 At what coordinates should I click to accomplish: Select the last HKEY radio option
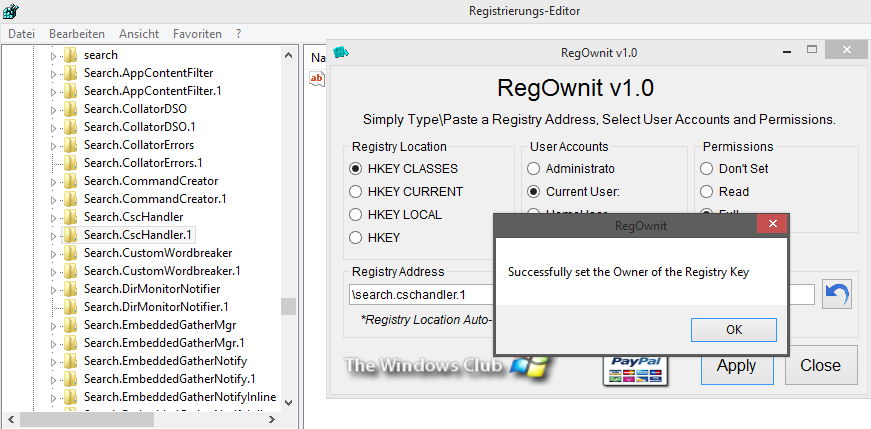click(355, 238)
